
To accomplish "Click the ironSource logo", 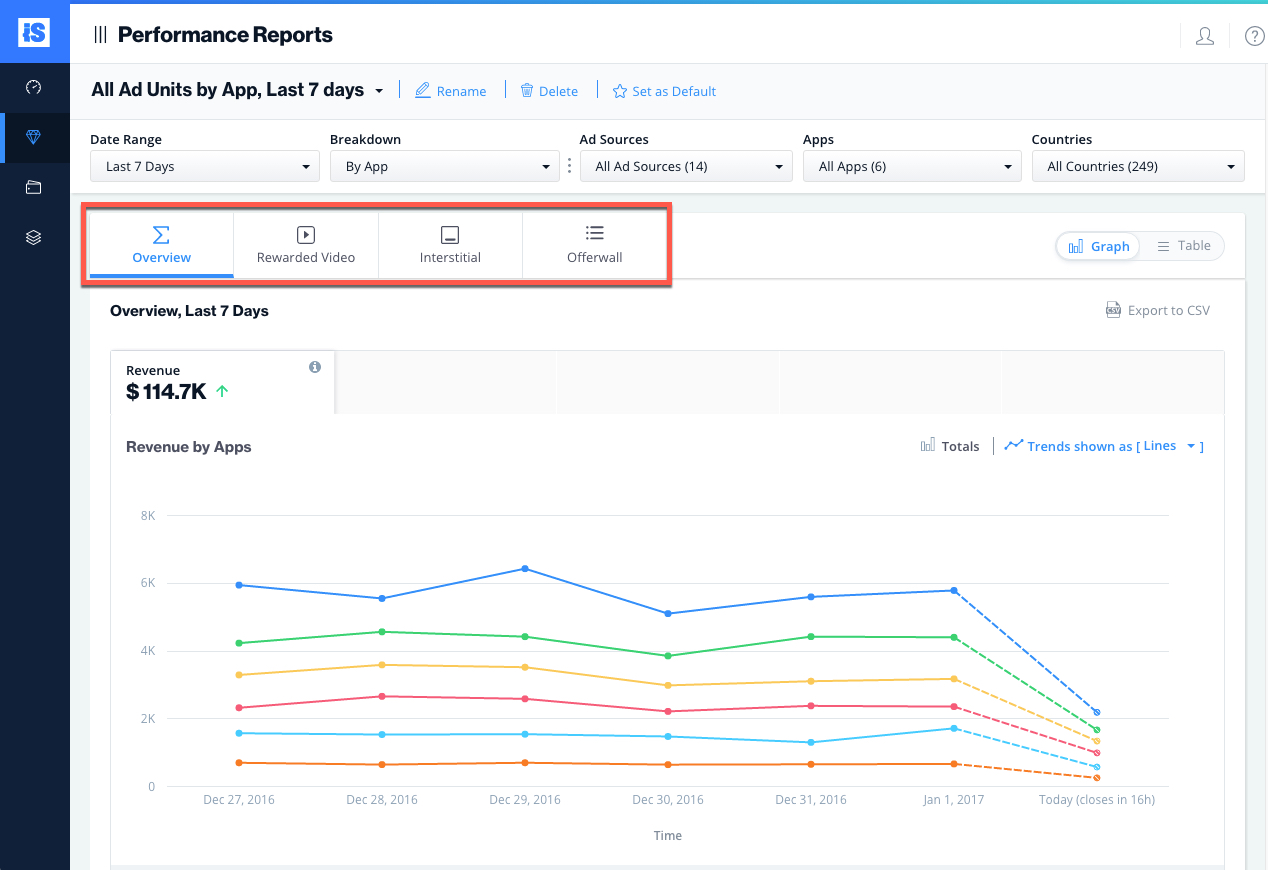I will [35, 33].
